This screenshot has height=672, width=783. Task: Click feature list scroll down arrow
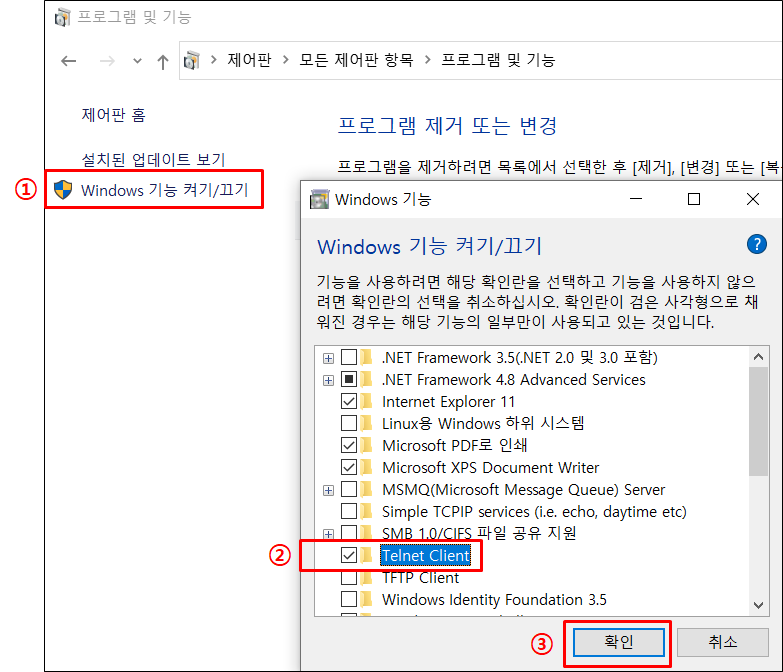click(758, 605)
